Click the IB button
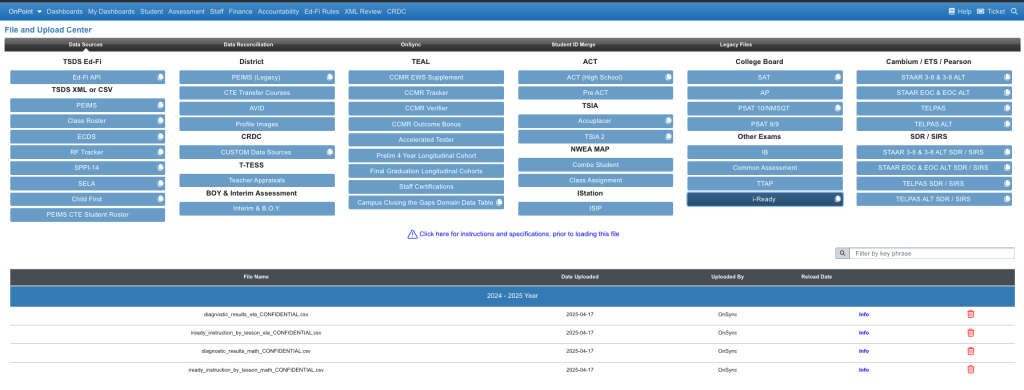 765,152
